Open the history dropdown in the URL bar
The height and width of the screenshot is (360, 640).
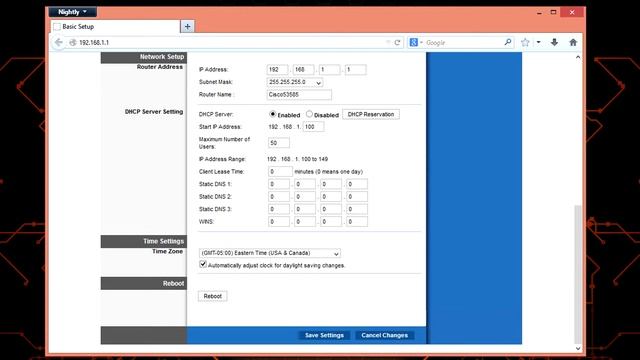click(x=388, y=42)
